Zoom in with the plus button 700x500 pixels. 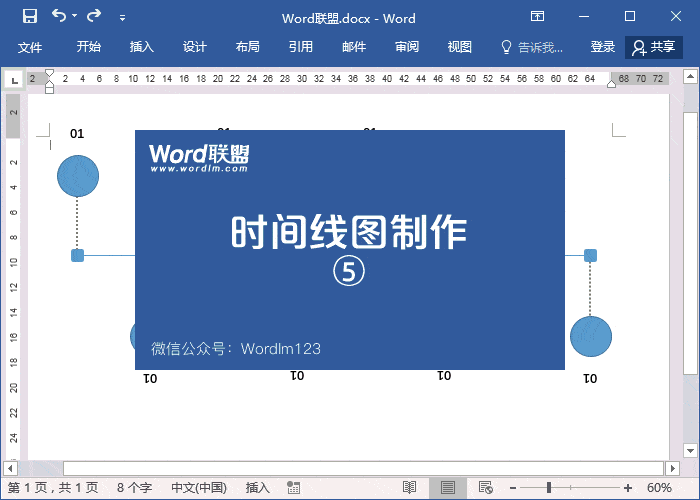click(628, 488)
